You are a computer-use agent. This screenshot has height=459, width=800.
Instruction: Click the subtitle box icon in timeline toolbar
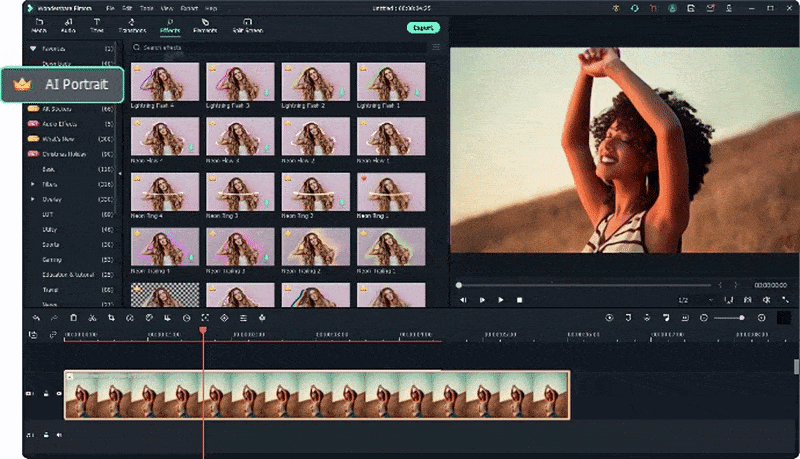(x=685, y=318)
